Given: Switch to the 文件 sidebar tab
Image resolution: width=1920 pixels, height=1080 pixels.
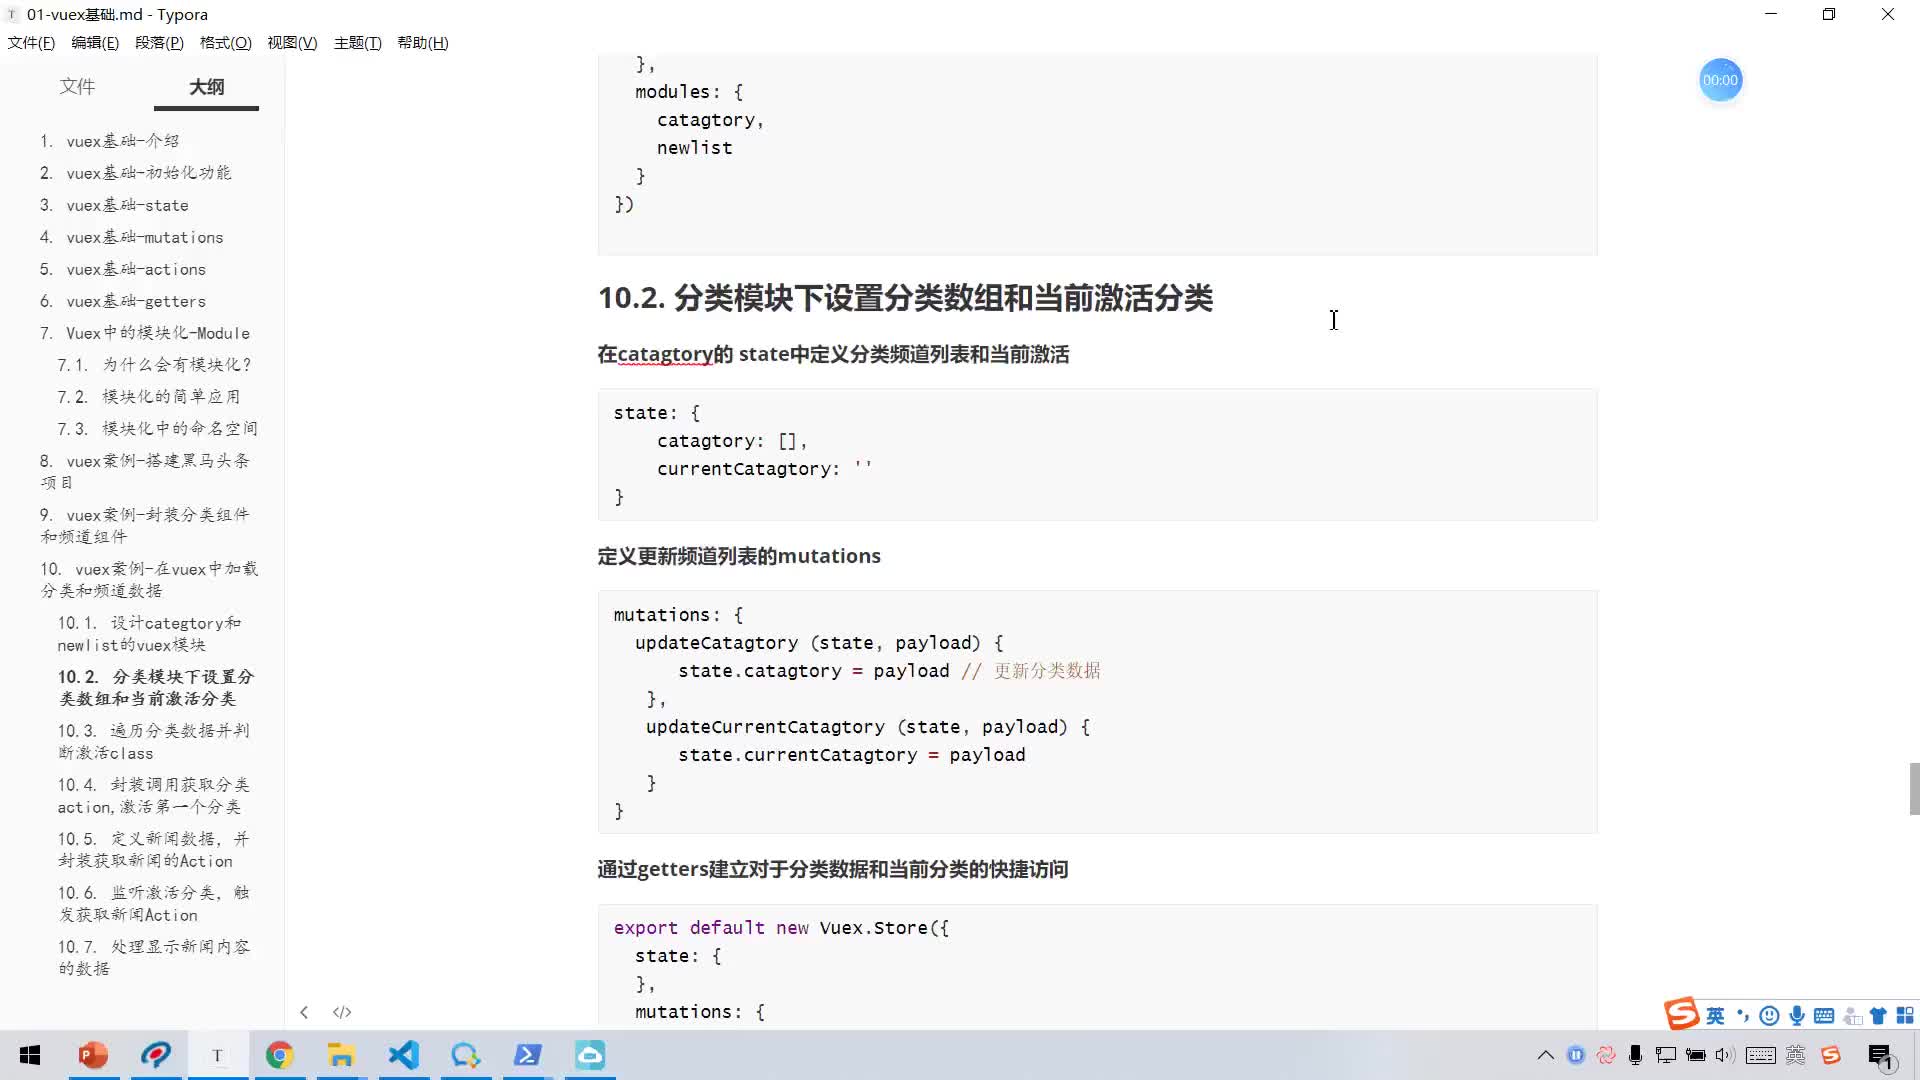Looking at the screenshot, I should [77, 87].
